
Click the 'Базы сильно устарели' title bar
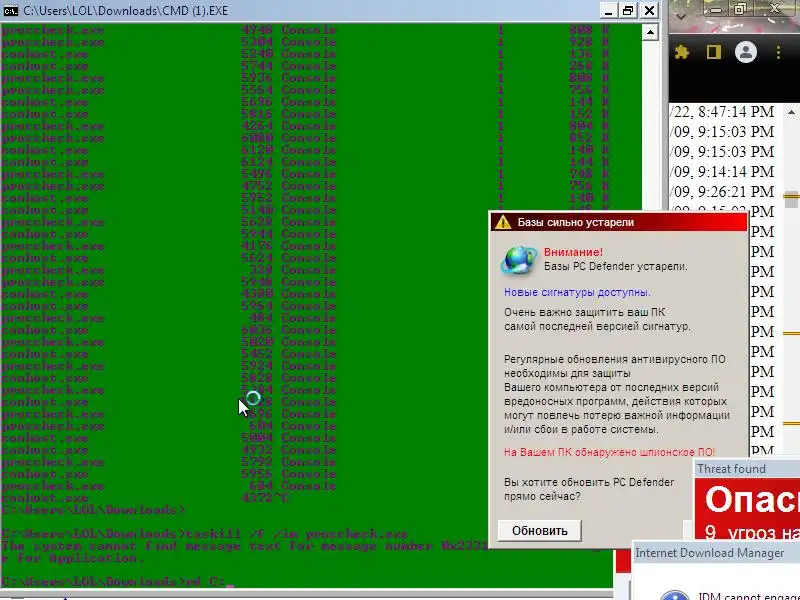[618, 222]
